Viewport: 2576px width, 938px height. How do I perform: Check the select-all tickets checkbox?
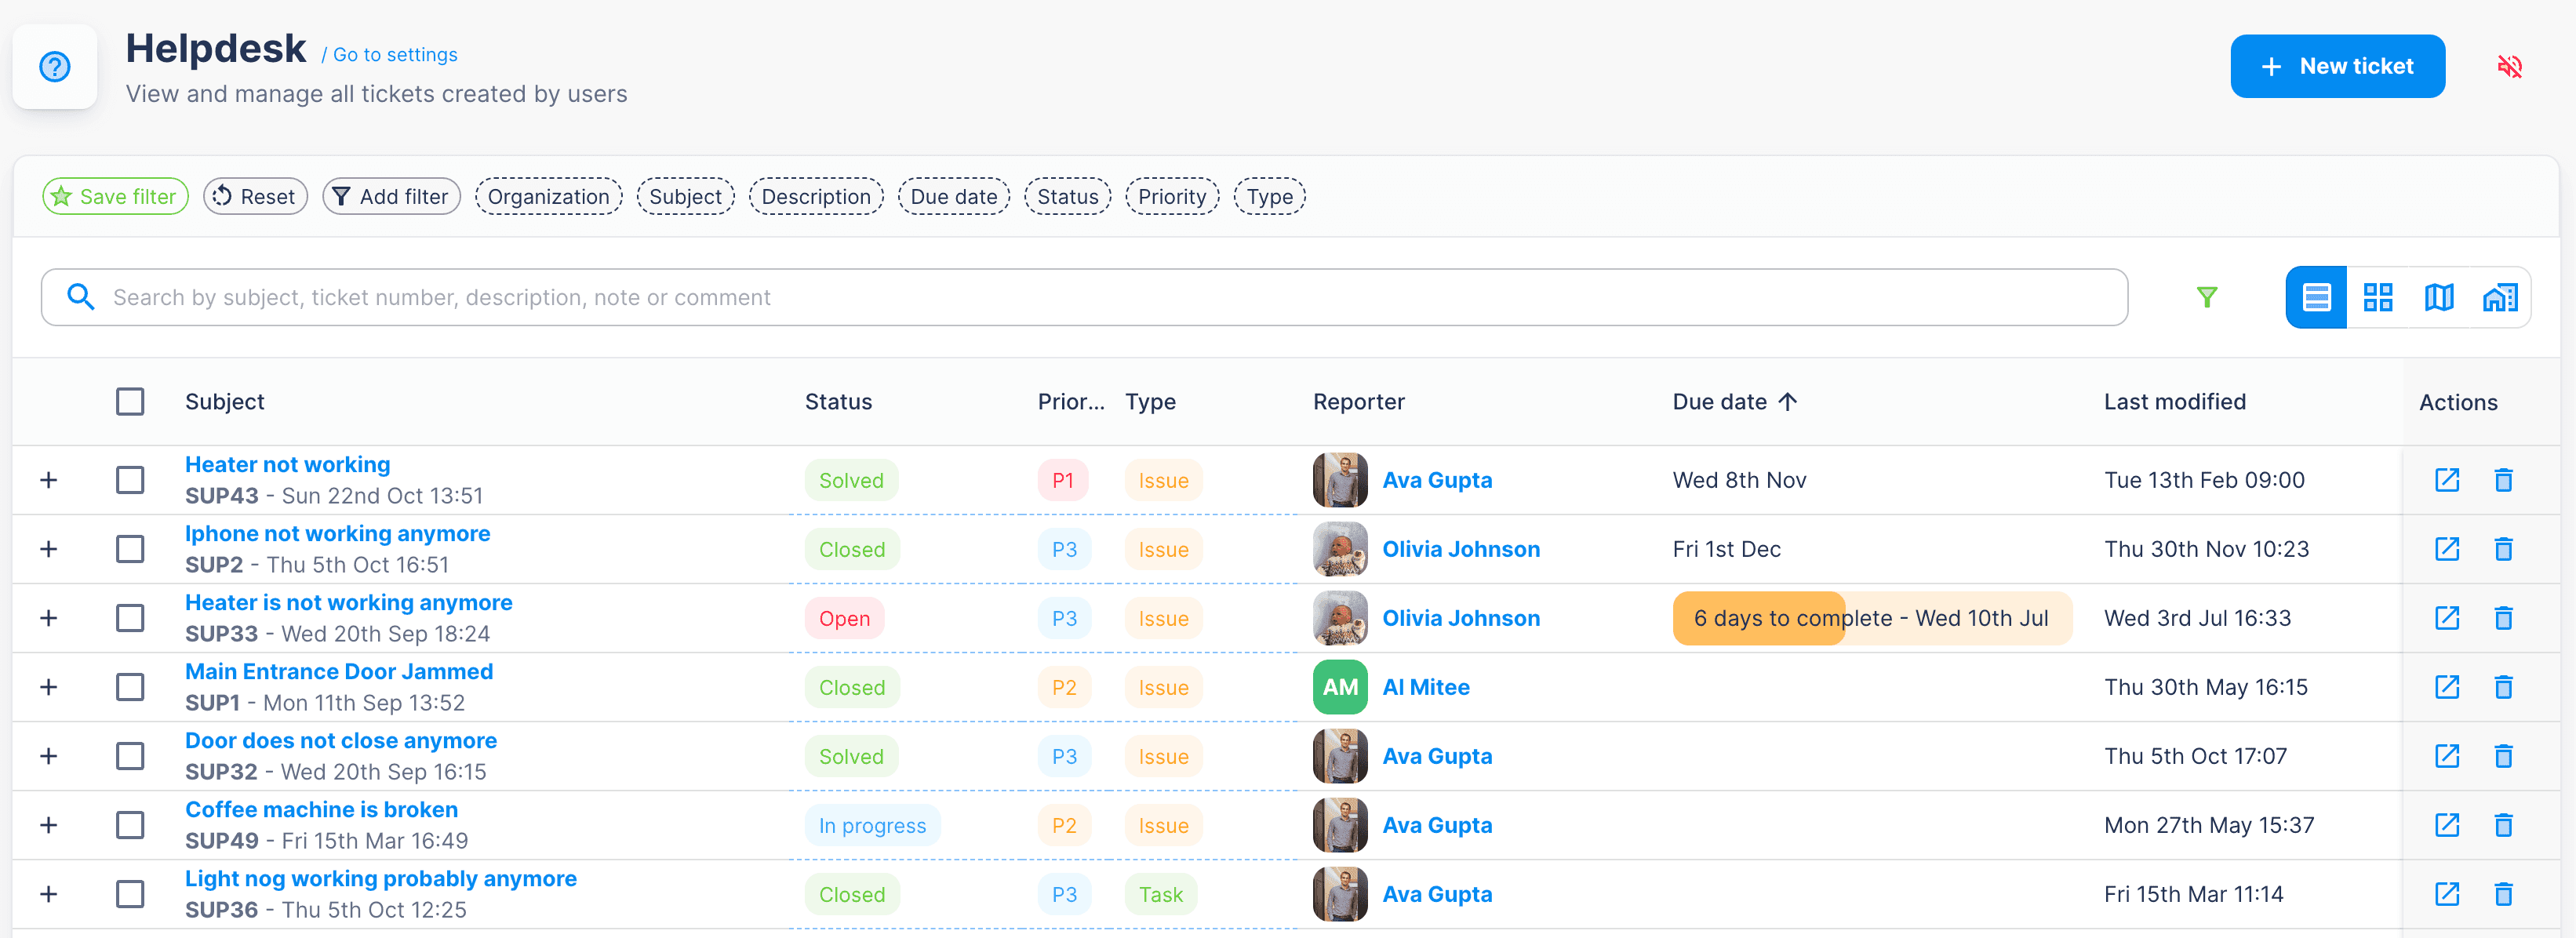(x=130, y=402)
